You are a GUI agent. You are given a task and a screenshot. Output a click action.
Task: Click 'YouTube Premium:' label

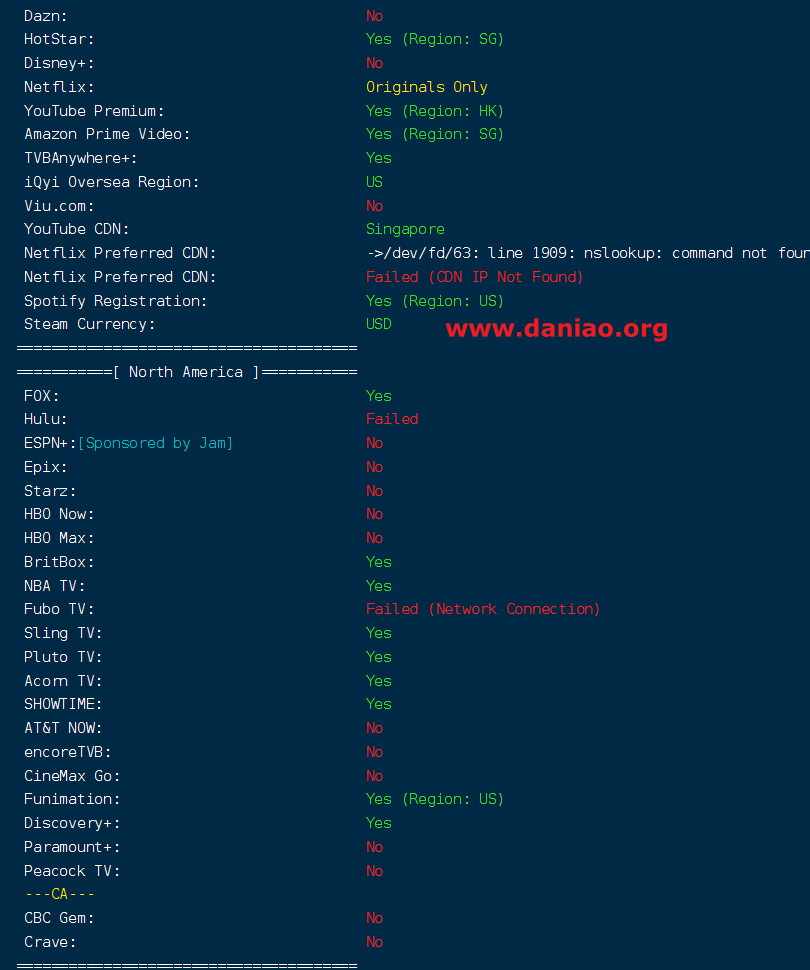pos(94,111)
